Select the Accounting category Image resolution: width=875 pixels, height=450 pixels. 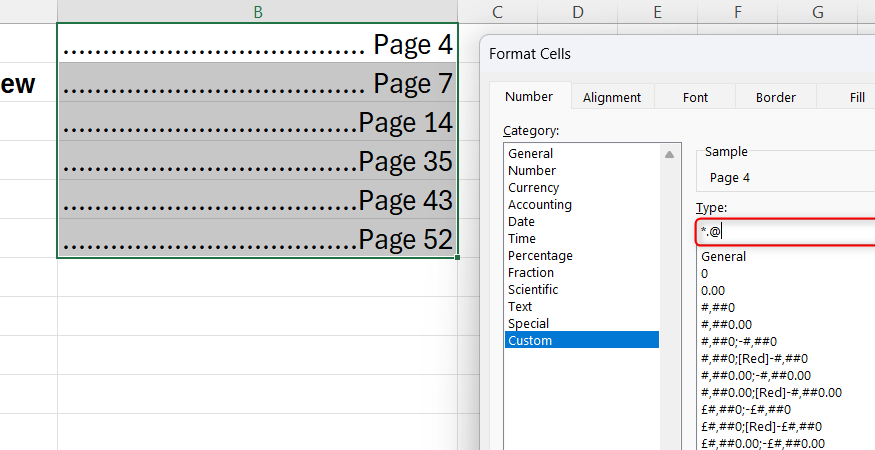point(581,204)
